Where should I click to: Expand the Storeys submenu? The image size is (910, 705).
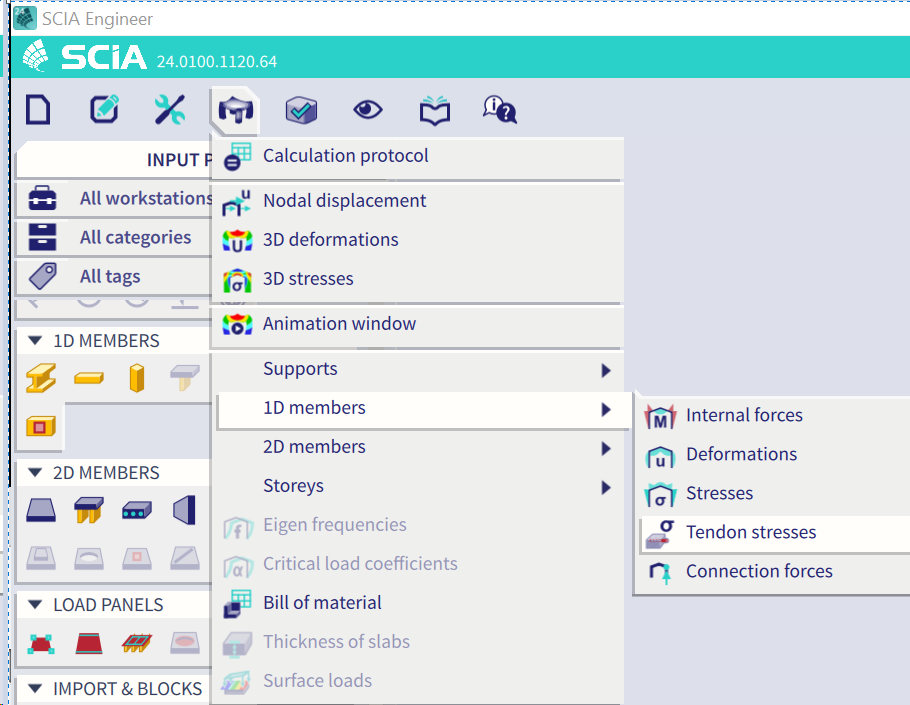point(293,486)
